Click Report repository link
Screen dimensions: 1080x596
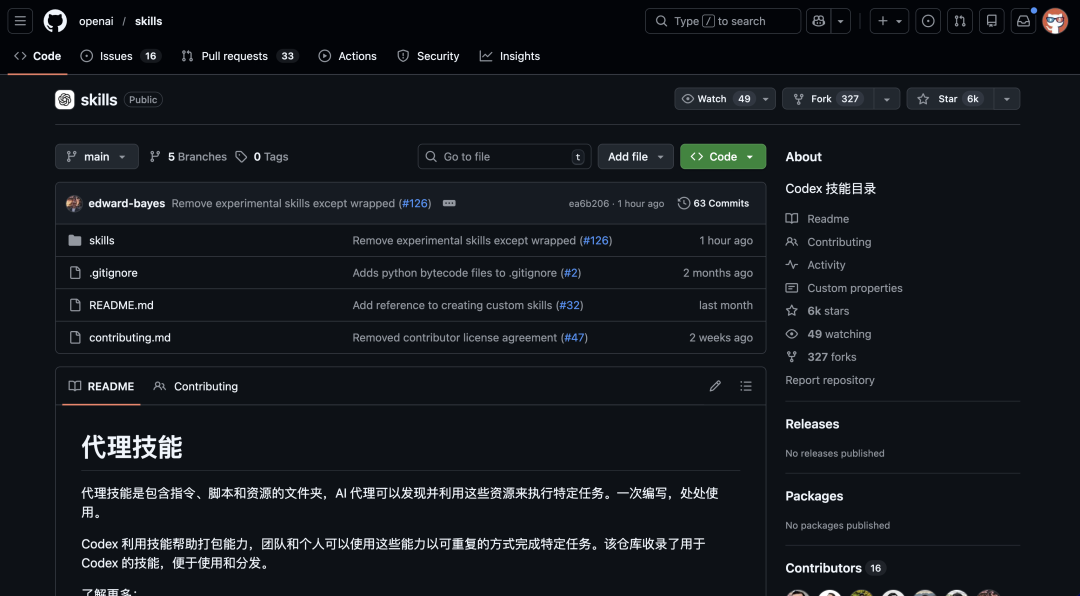tap(830, 380)
